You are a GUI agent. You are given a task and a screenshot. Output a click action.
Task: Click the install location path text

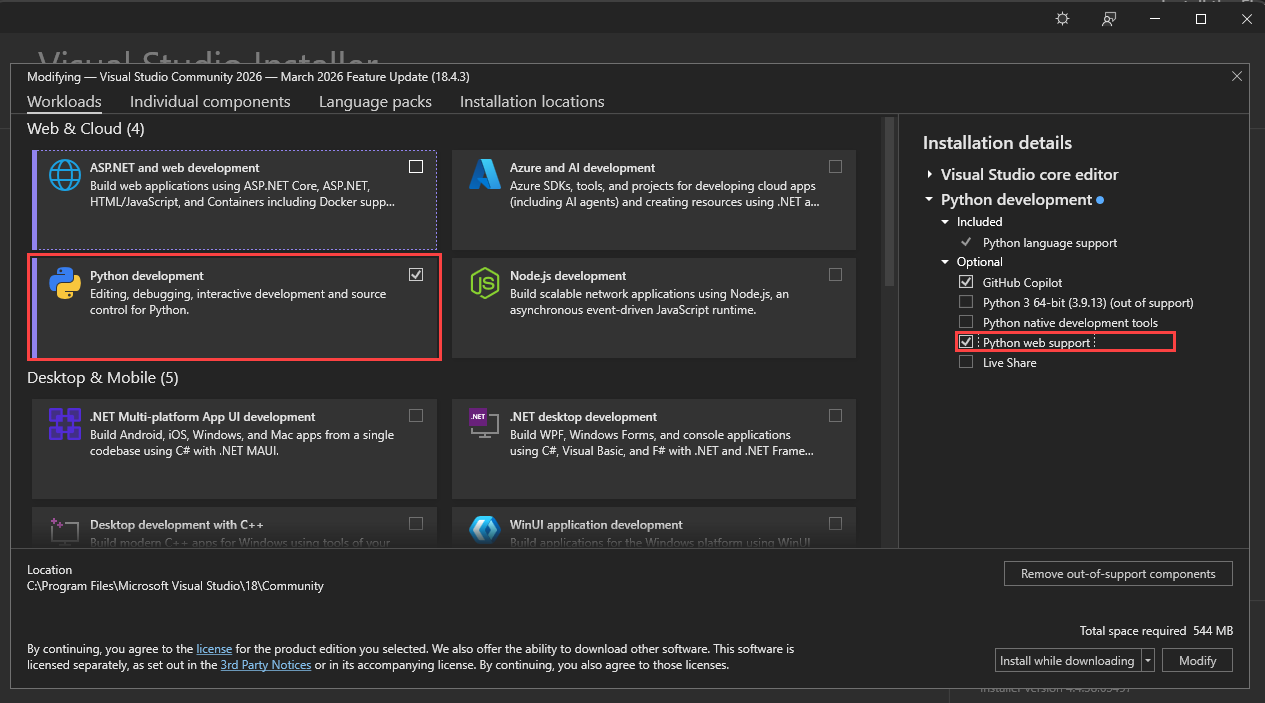coord(175,586)
